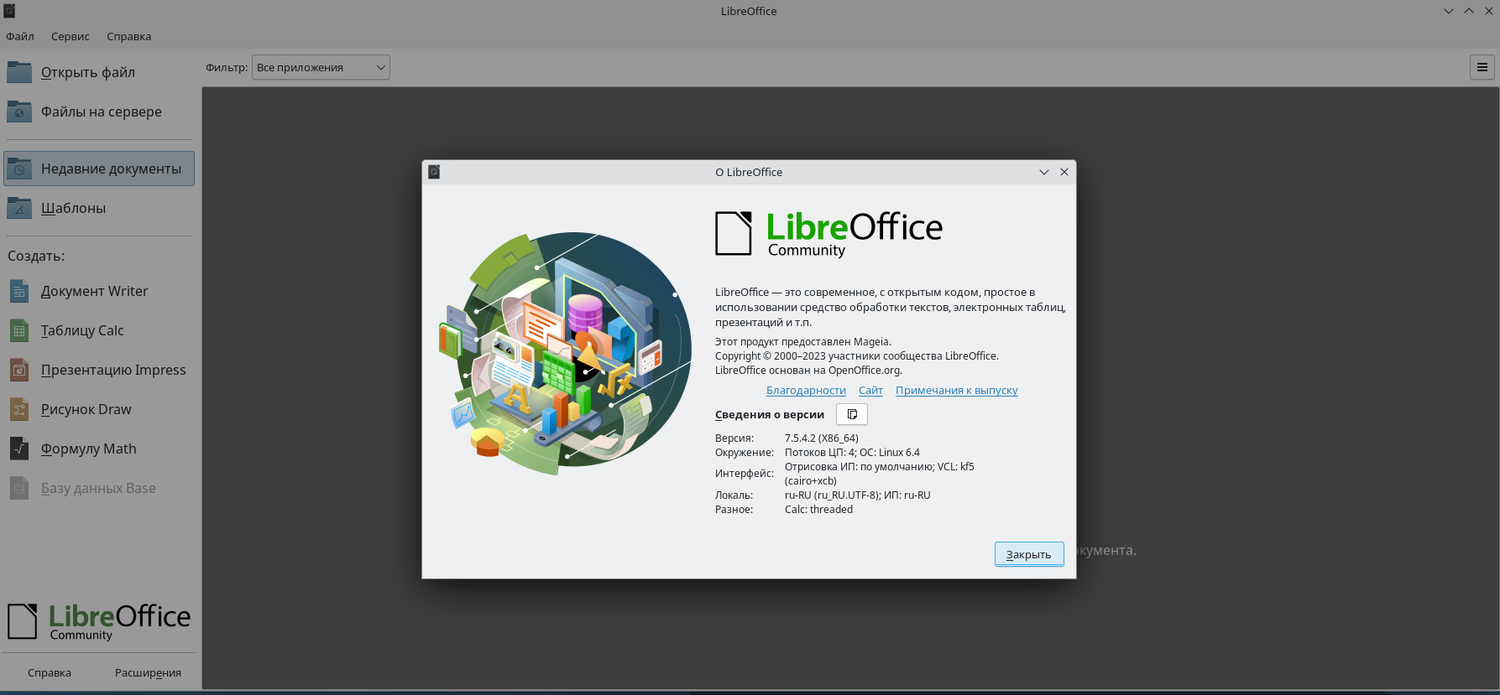Click the Закрыть button
Image resolution: width=1500 pixels, height=695 pixels.
click(1029, 554)
